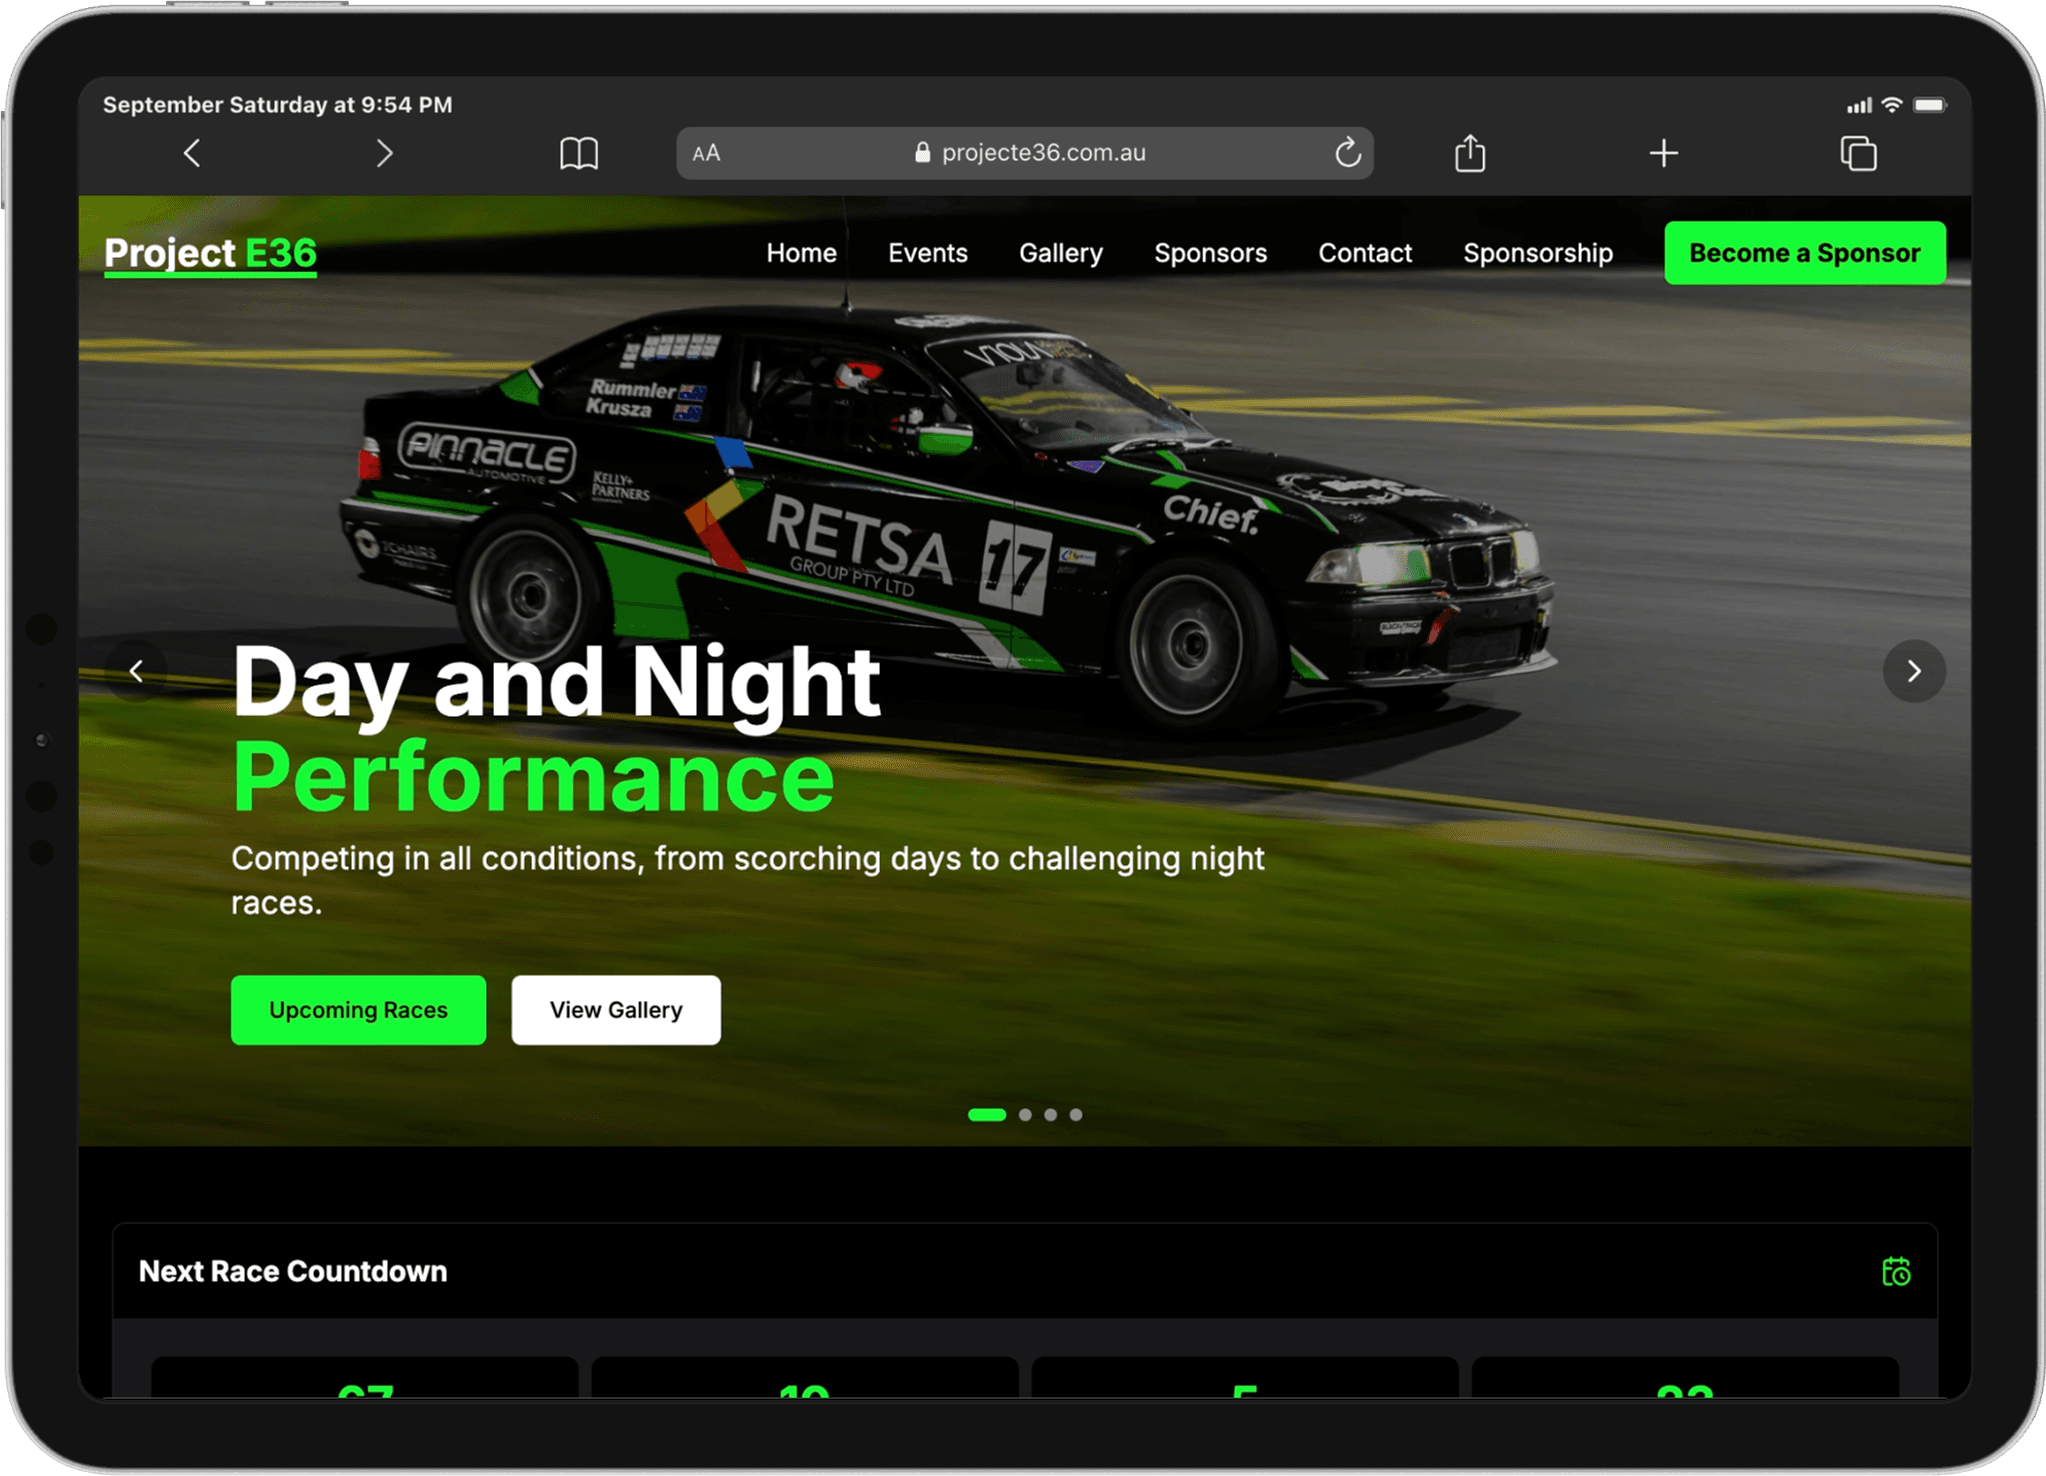Advance to the next hero slide with the right chevron
This screenshot has height=1476, width=2046.
coord(1913,671)
